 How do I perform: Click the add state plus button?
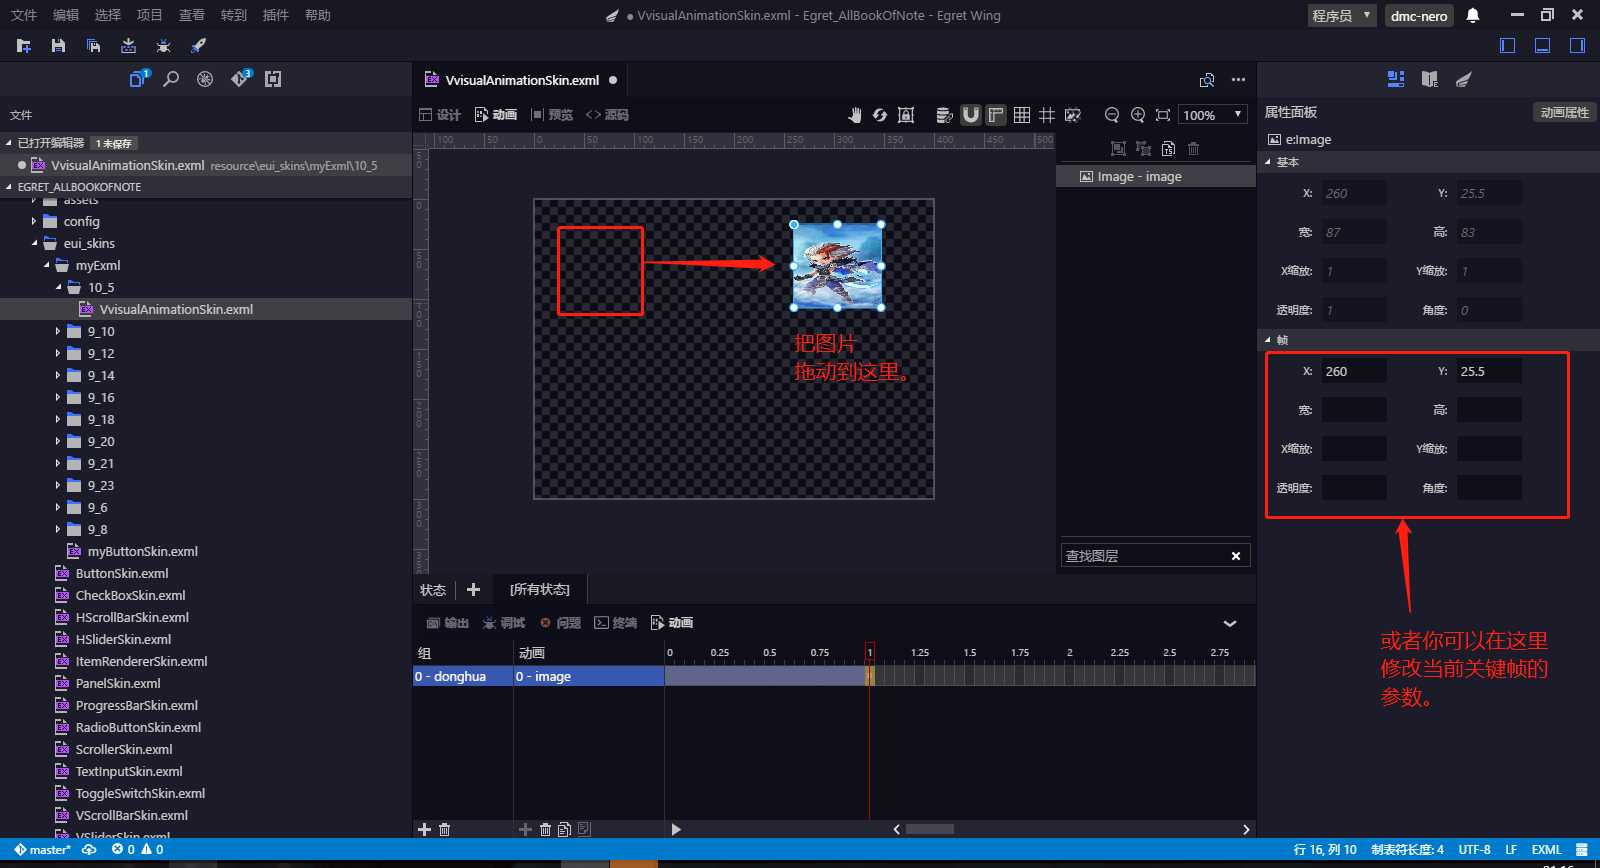pyautogui.click(x=473, y=589)
